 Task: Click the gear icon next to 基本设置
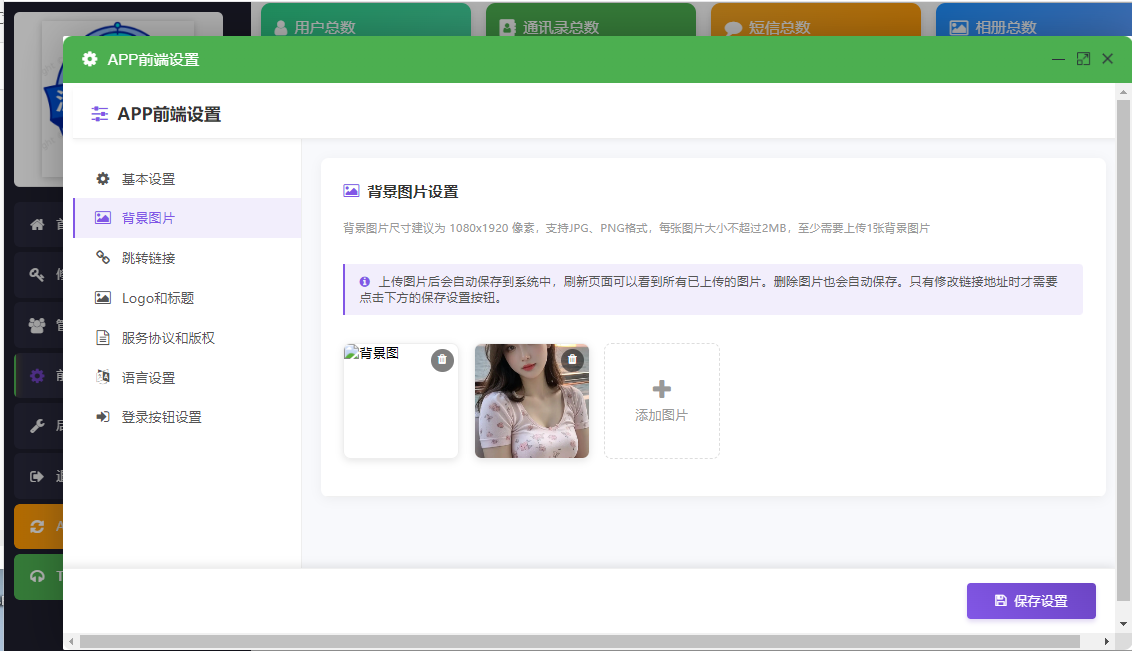point(103,178)
